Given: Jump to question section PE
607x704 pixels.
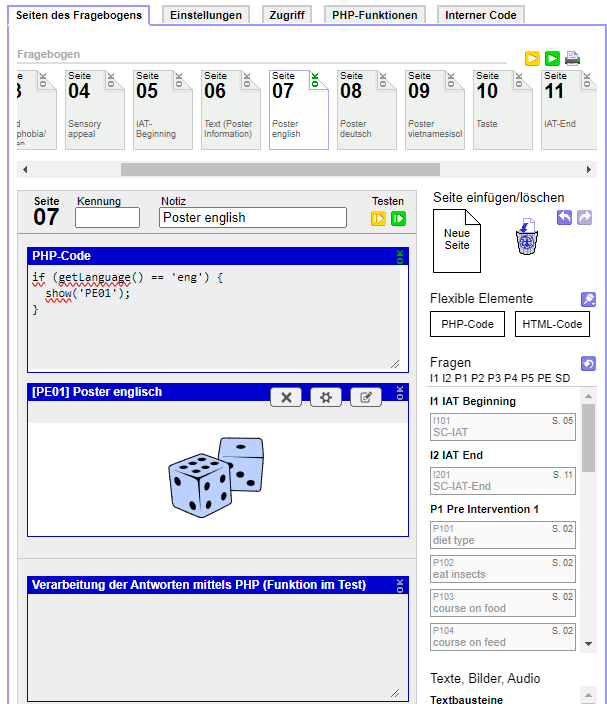Looking at the screenshot, I should coord(544,378).
